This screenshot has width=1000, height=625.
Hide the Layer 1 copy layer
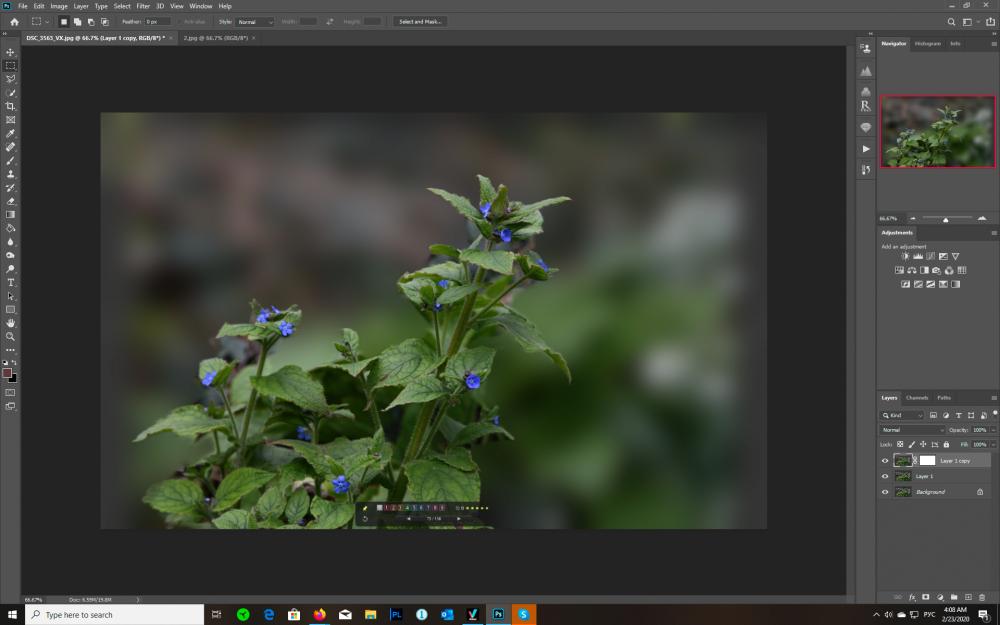[885, 460]
